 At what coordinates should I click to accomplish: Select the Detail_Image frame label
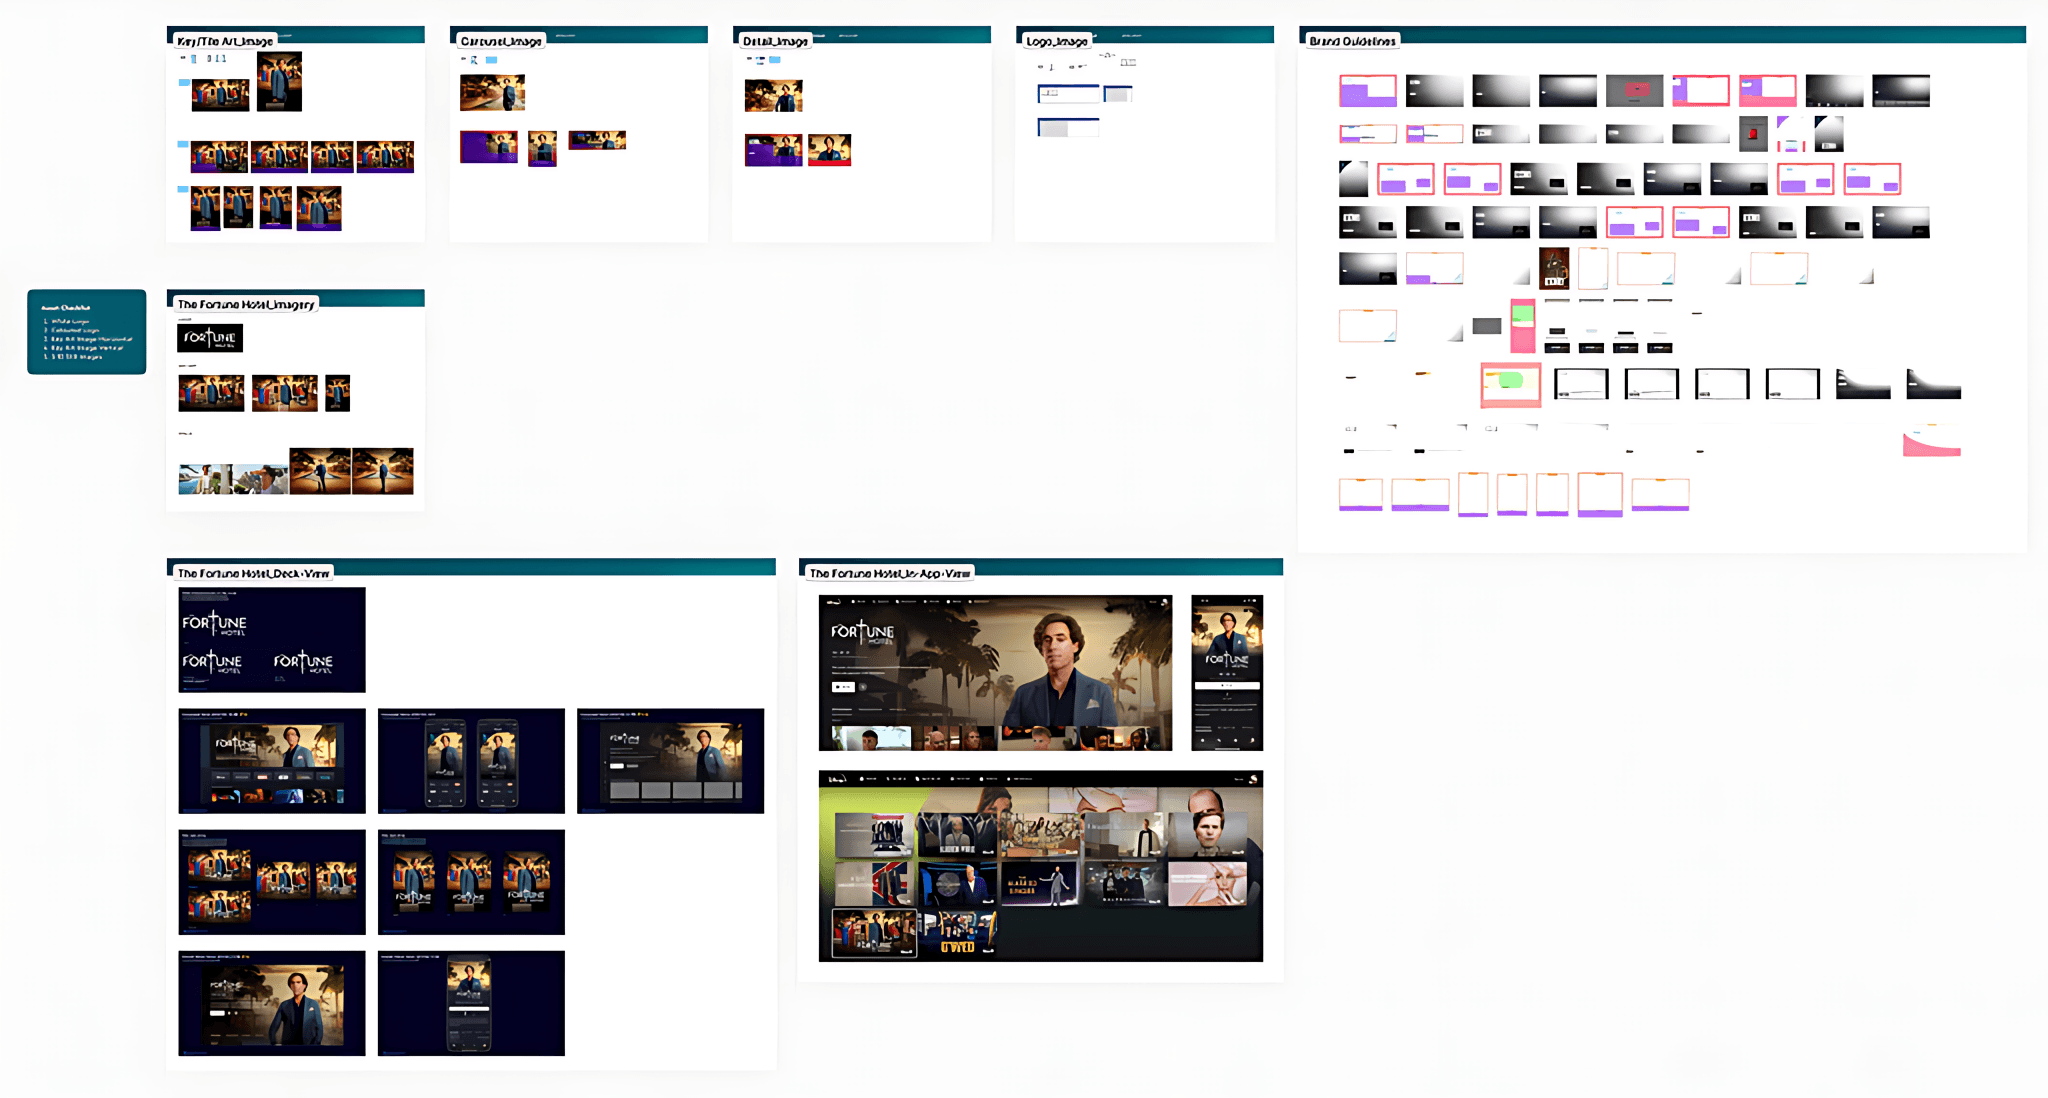tap(775, 41)
